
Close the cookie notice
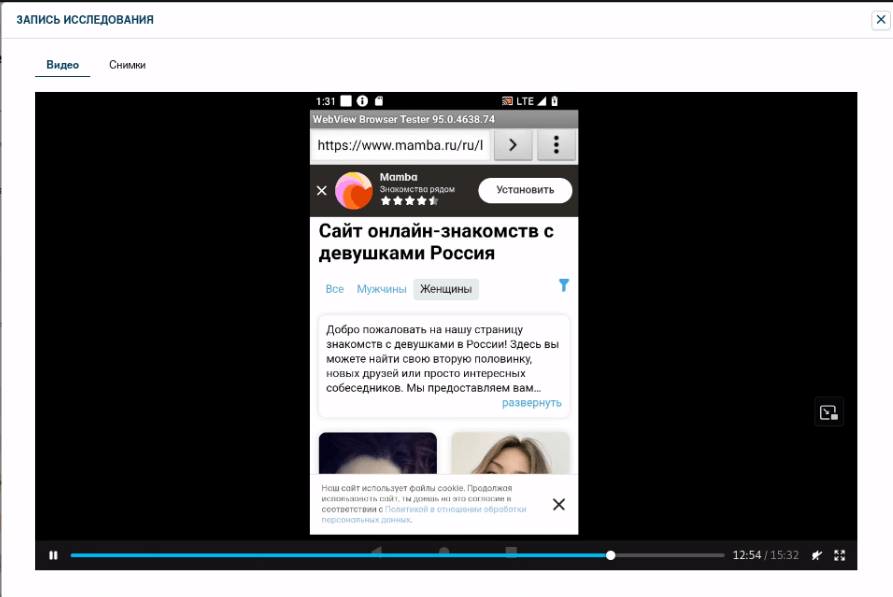559,504
